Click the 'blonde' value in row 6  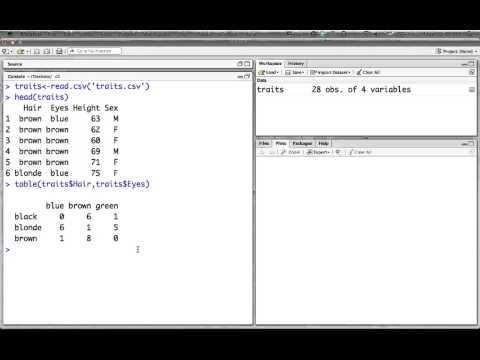point(28,173)
